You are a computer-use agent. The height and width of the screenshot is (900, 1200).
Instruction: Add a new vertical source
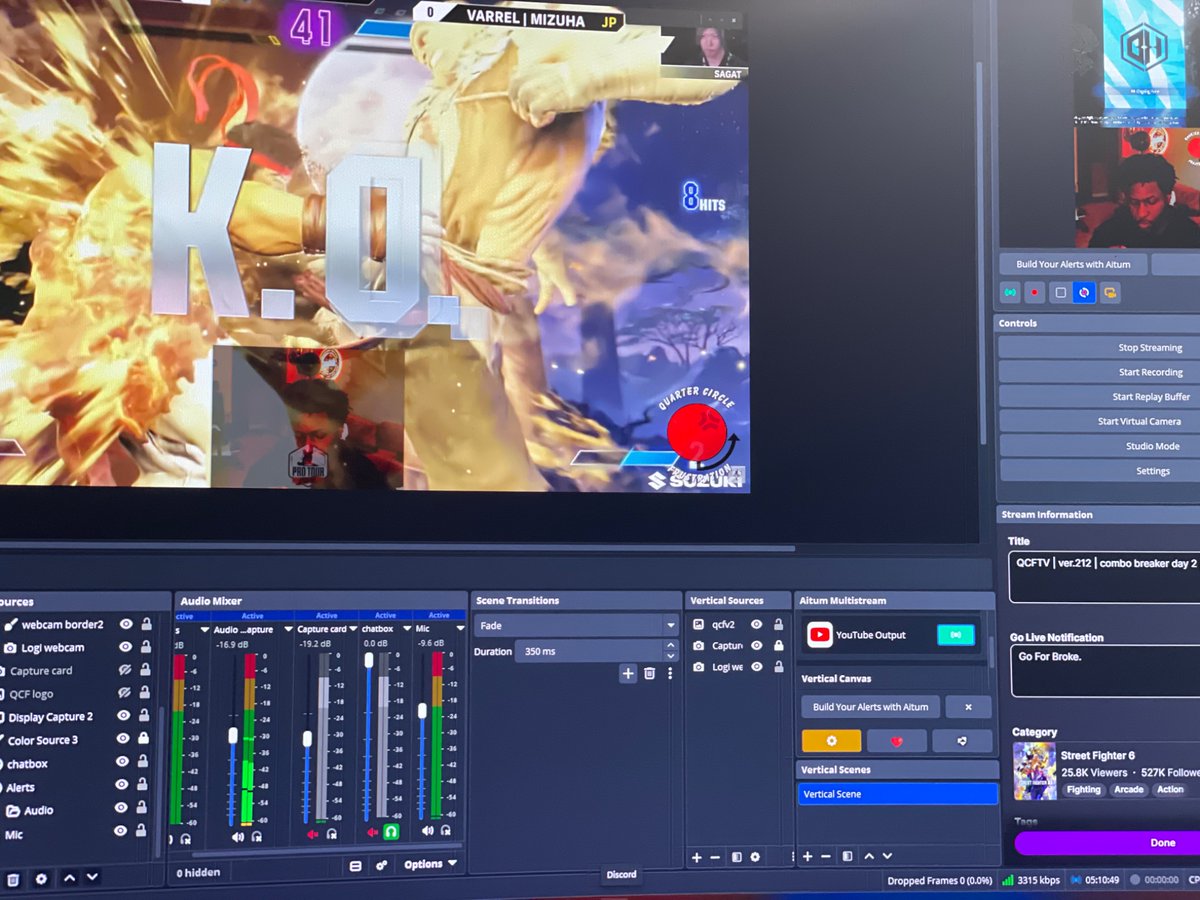pos(697,857)
